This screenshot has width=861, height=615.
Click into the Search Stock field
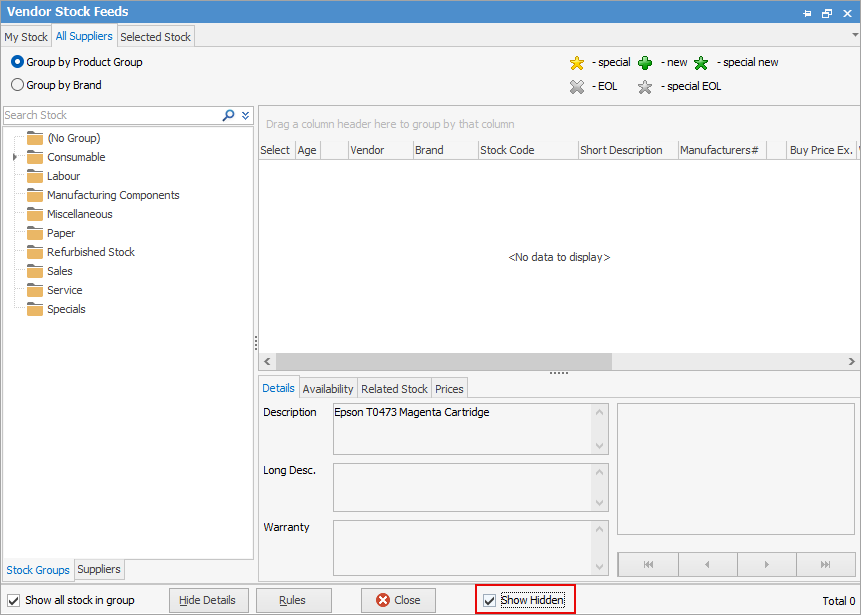(111, 115)
